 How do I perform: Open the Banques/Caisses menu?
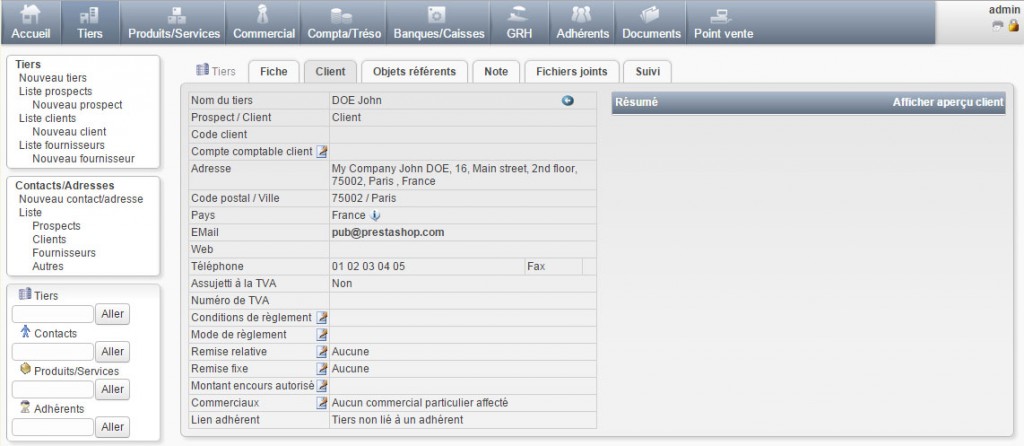point(439,23)
